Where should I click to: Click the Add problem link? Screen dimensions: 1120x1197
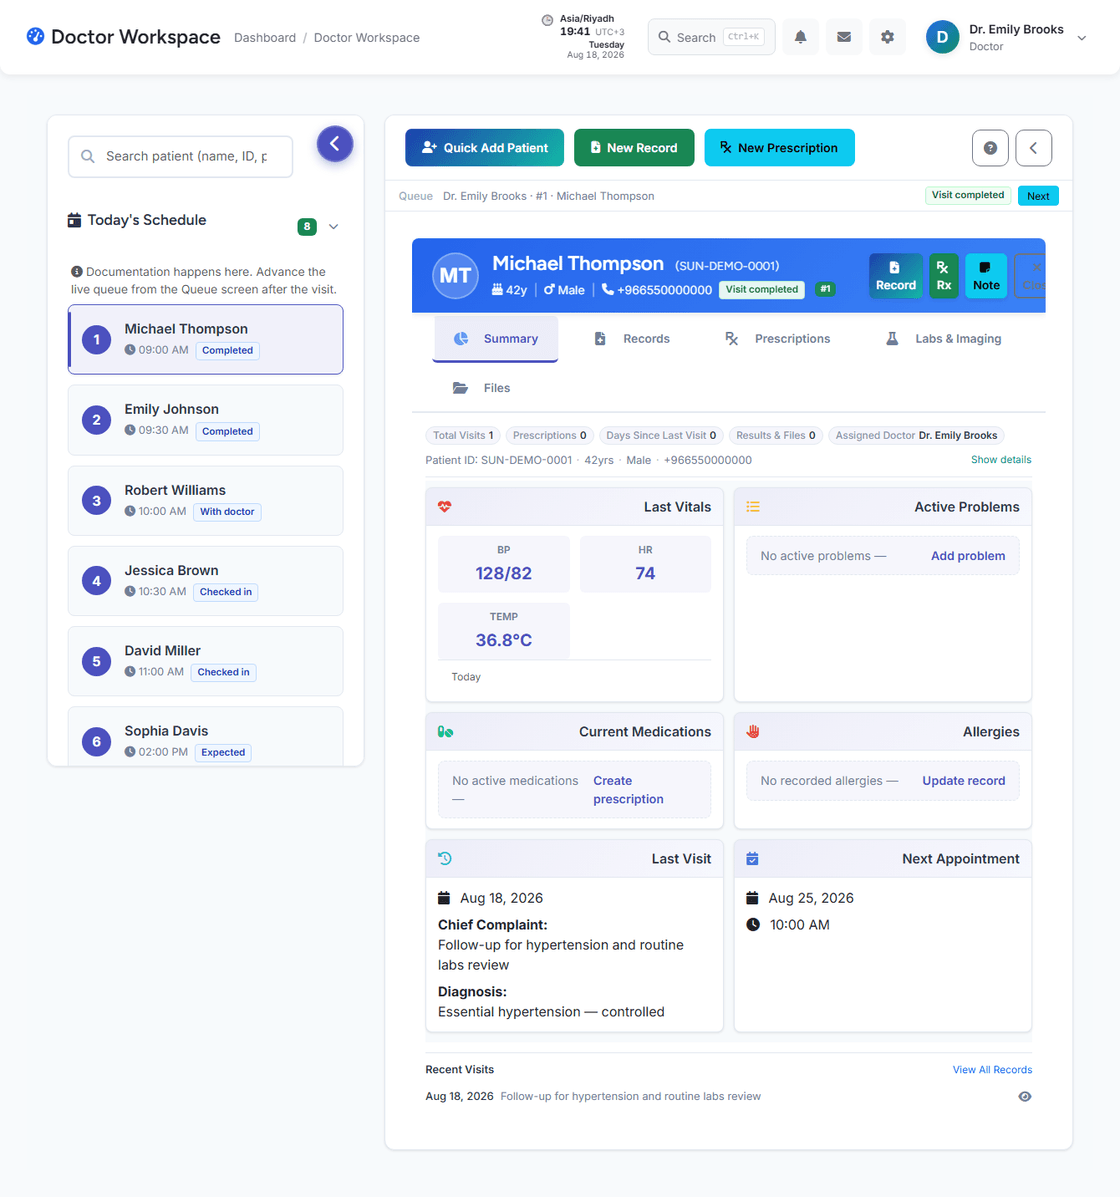(968, 556)
